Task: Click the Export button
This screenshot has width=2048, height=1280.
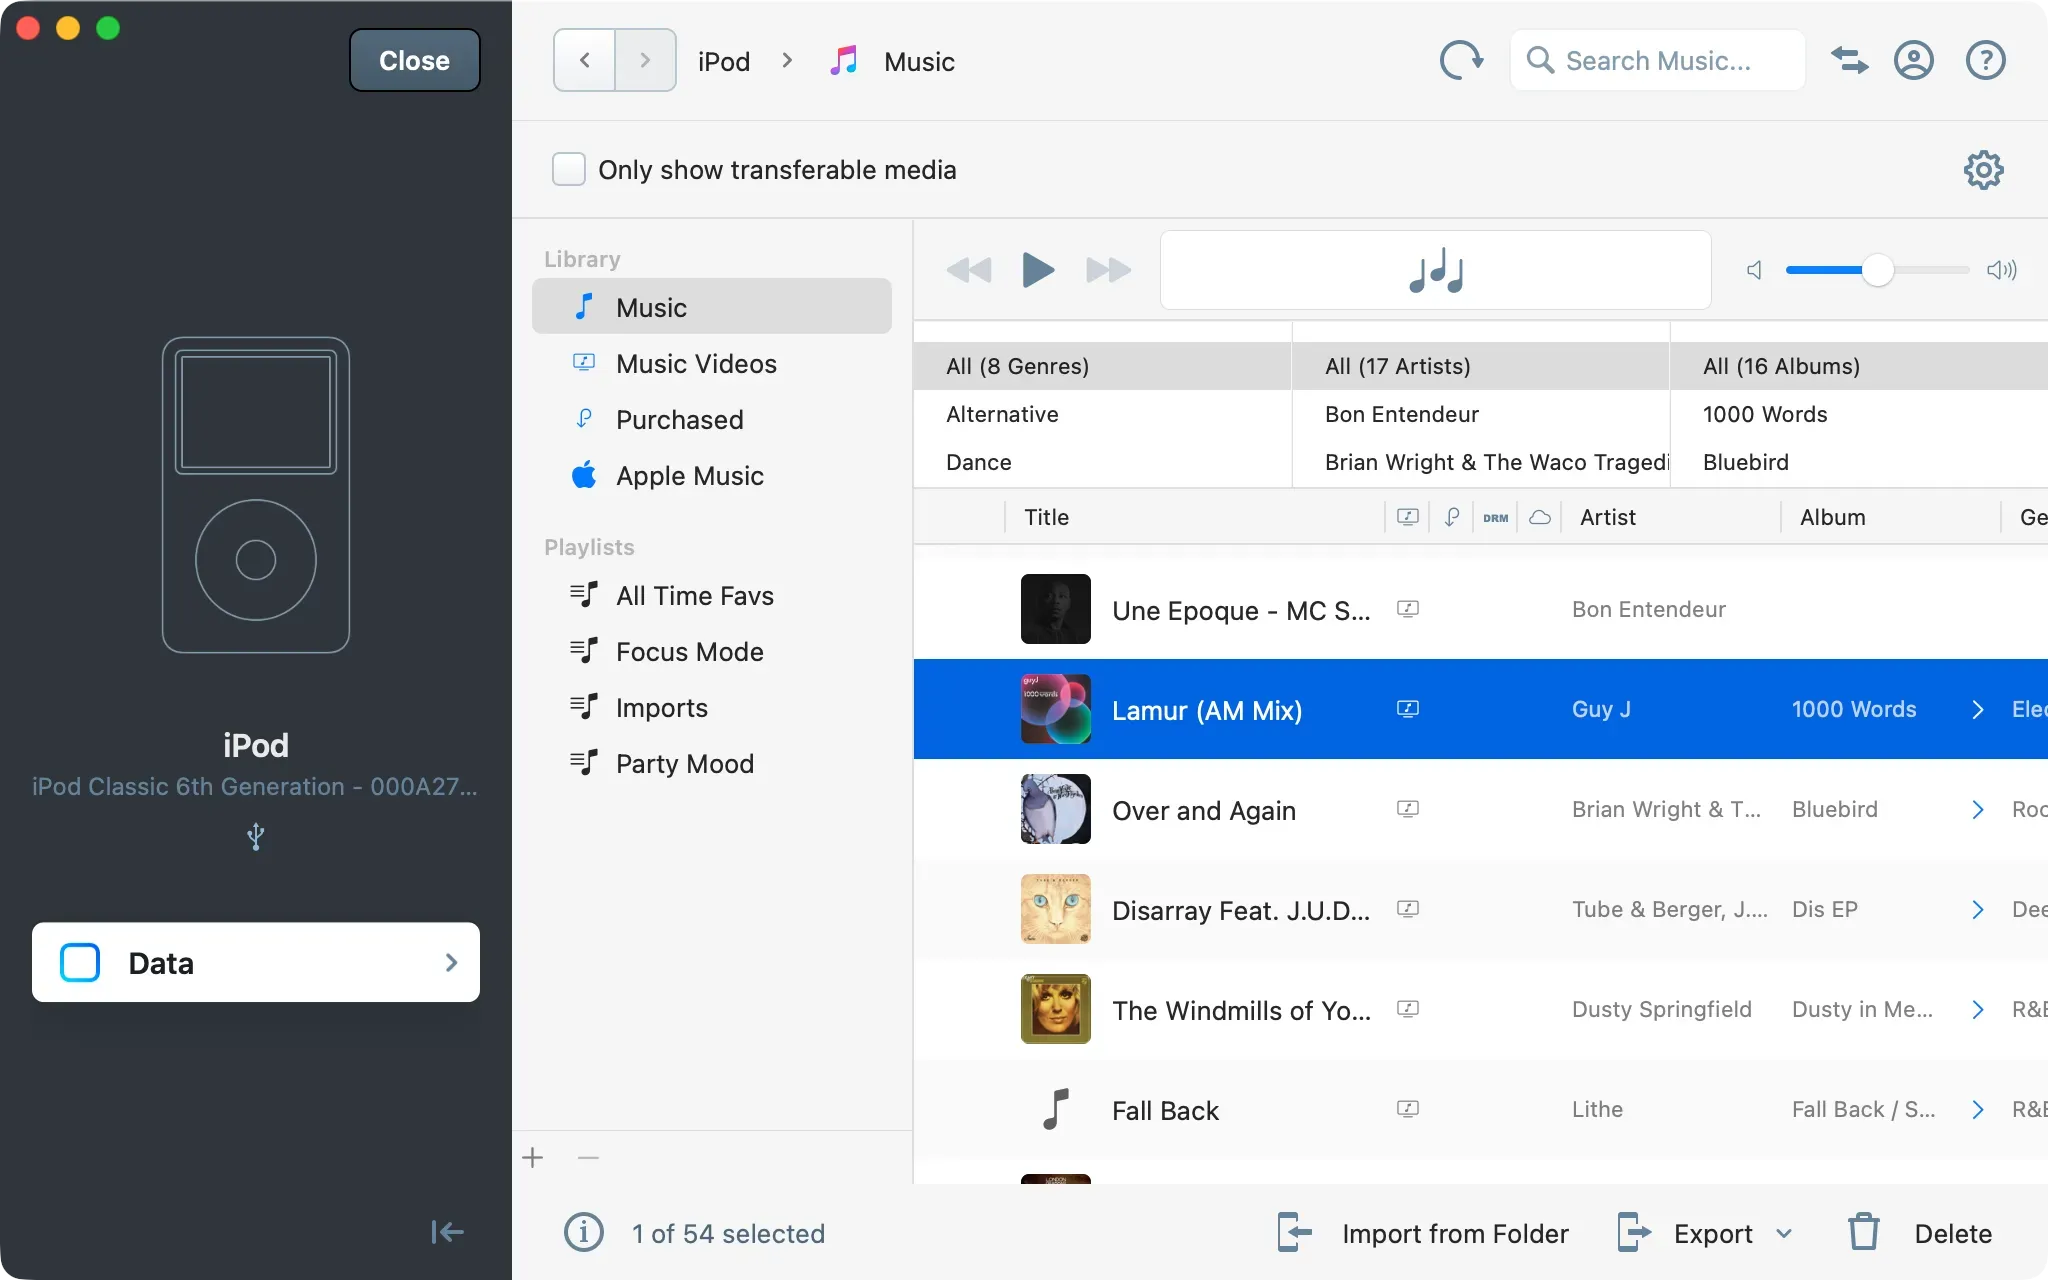Action: point(1685,1233)
